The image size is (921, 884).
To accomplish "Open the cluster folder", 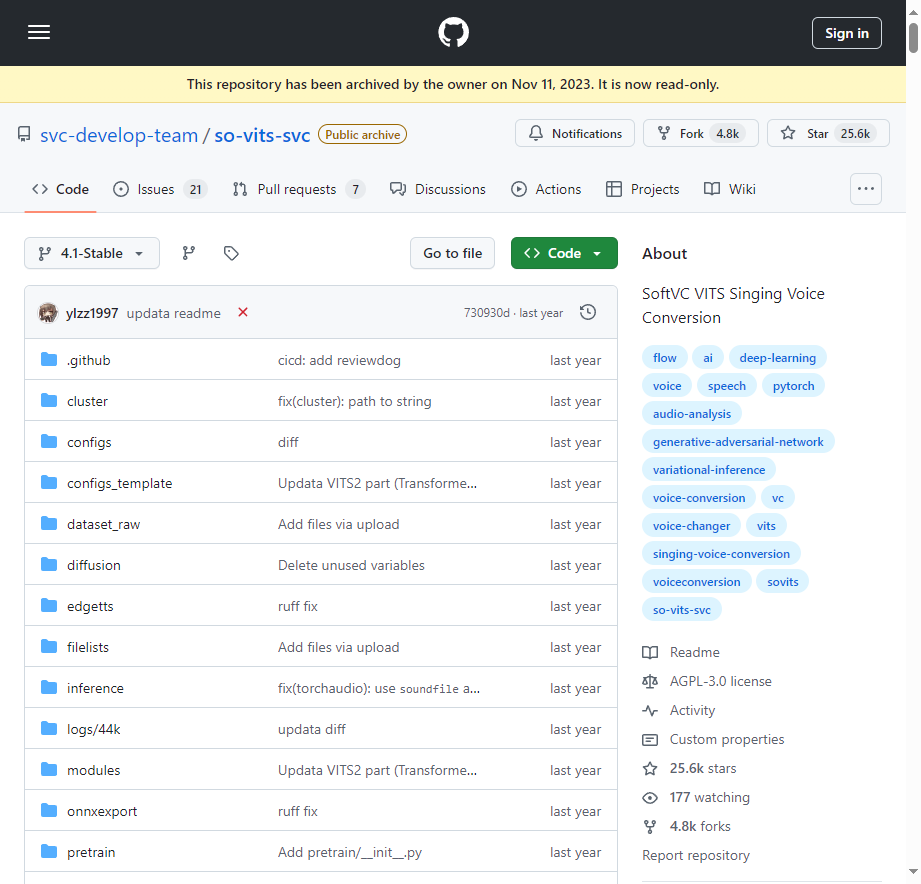I will pos(87,401).
